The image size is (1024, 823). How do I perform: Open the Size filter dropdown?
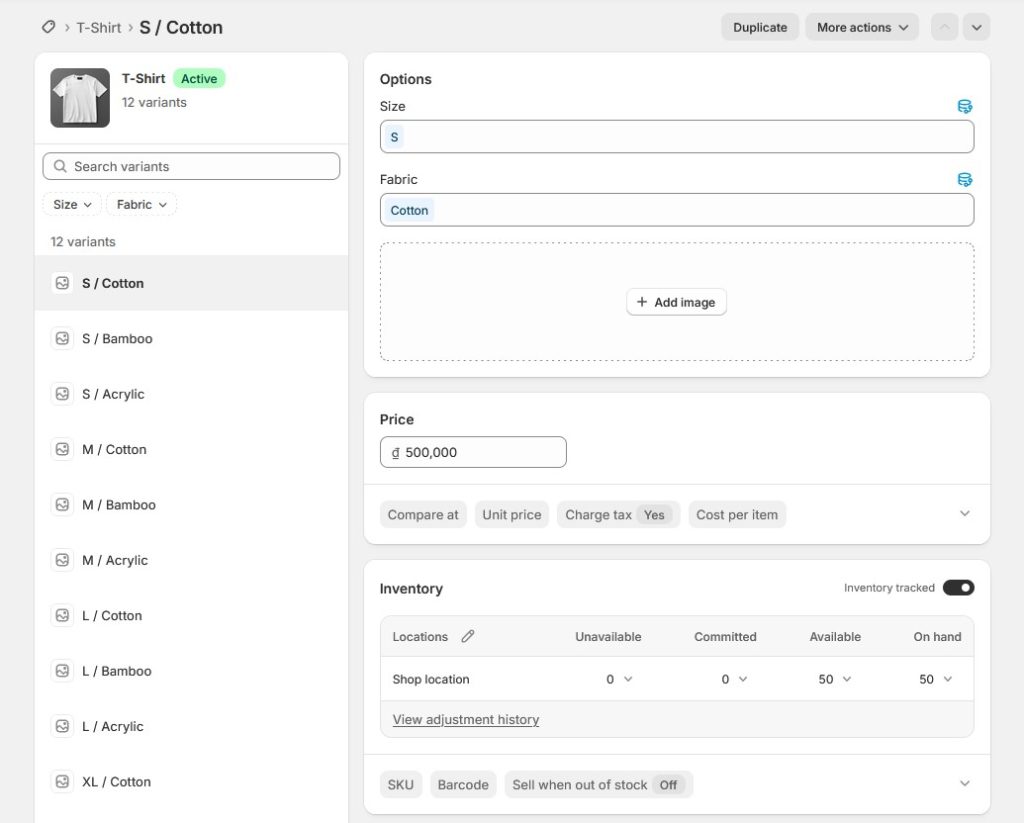tap(72, 205)
